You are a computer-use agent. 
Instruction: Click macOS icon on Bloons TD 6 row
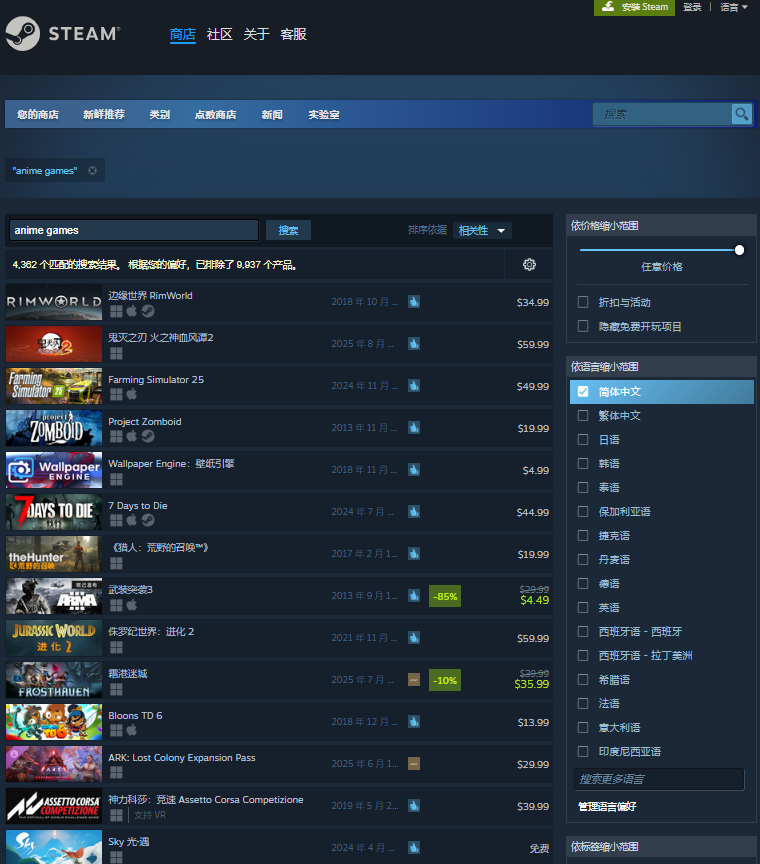[x=132, y=730]
